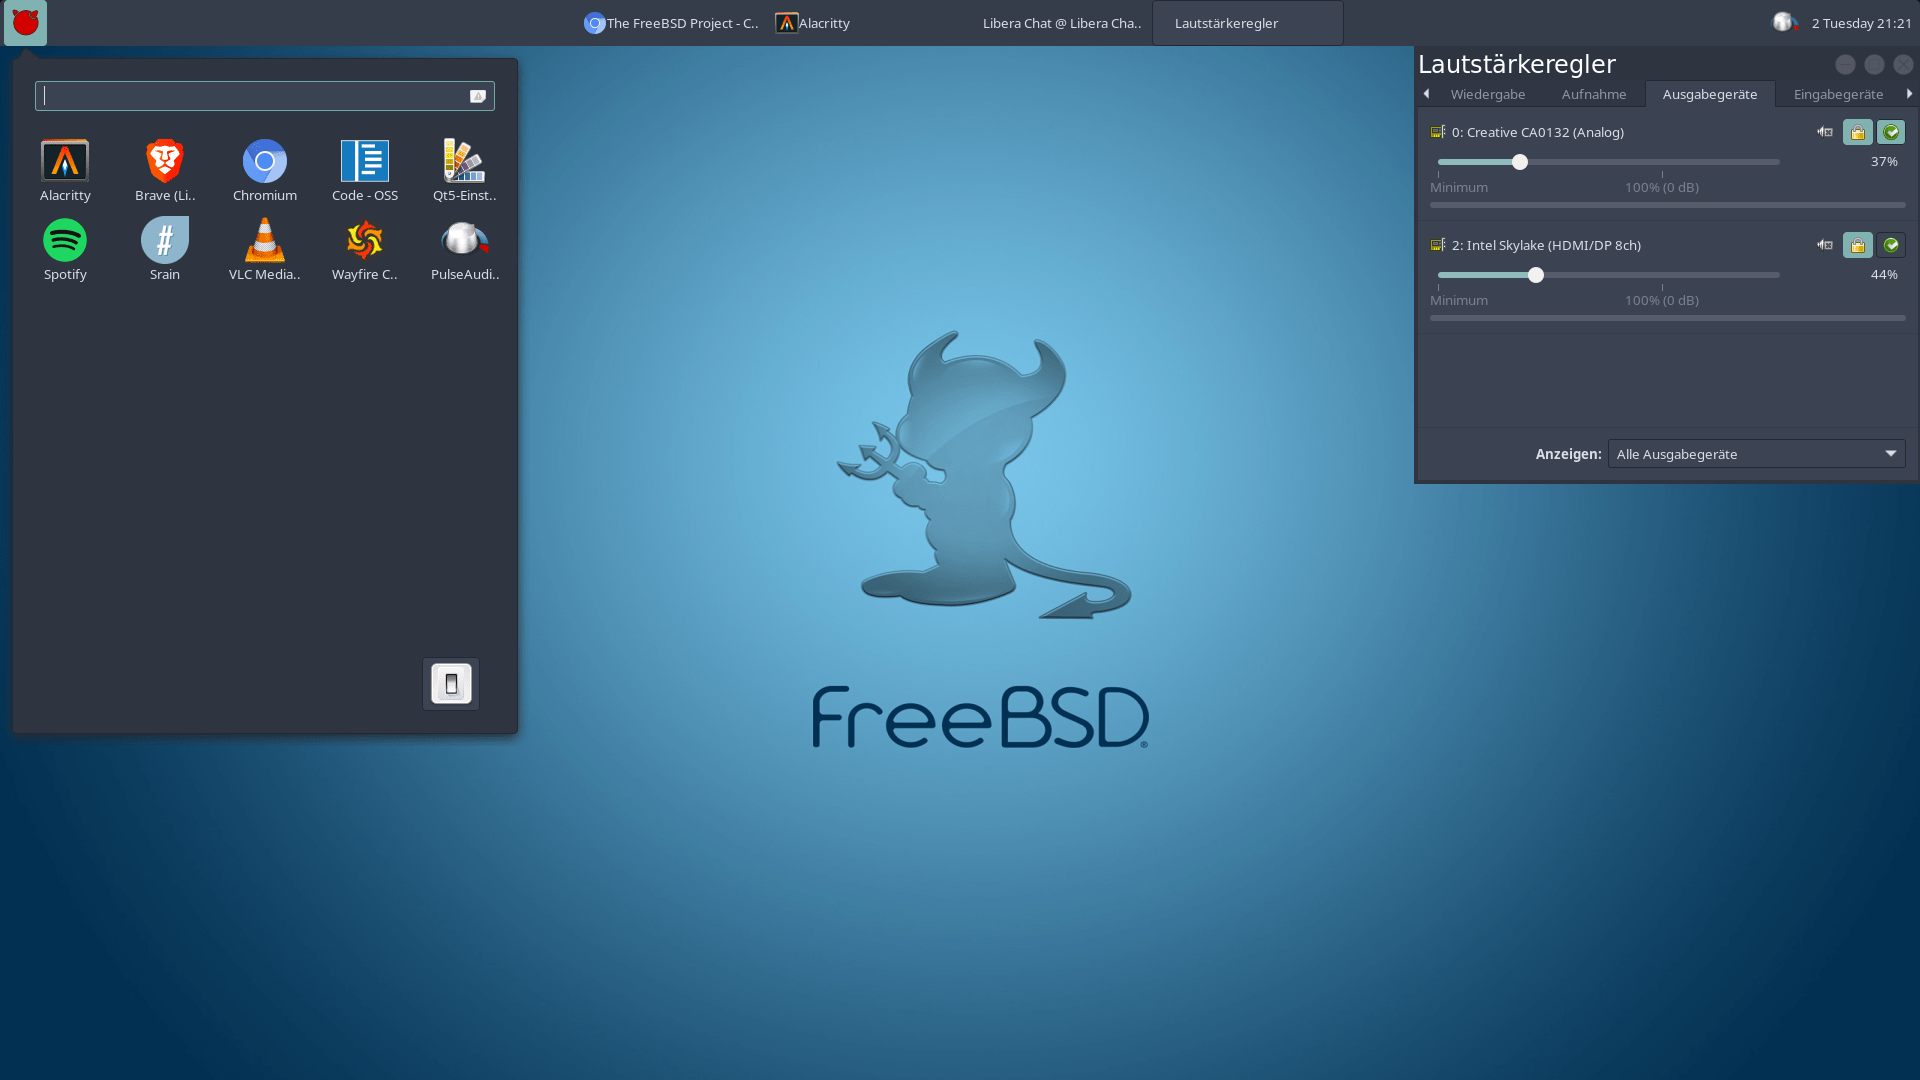
Task: Open the Eingabegeräte tab
Action: point(1838,94)
